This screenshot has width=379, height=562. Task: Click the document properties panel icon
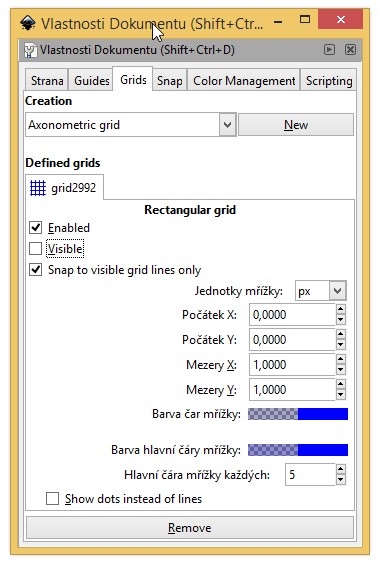(30, 50)
